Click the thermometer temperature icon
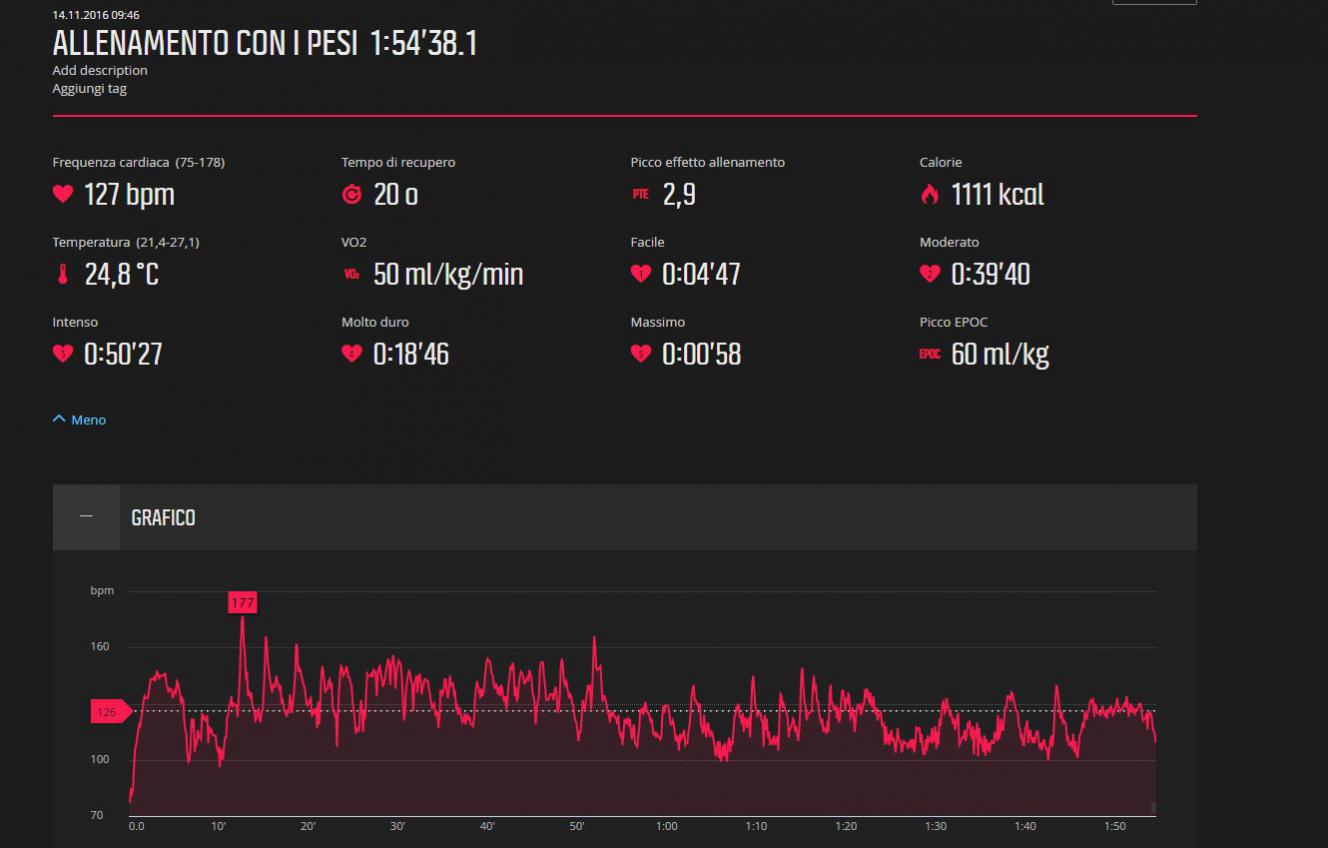 pyautogui.click(x=62, y=274)
